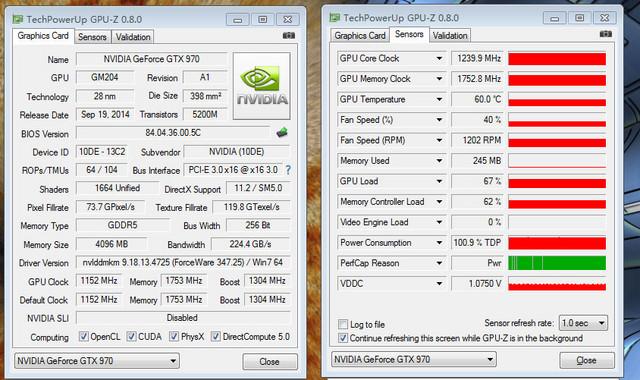The image size is (640, 380).
Task: Open the Fan Speed (RPM) sensor dropdown
Action: tap(439, 140)
